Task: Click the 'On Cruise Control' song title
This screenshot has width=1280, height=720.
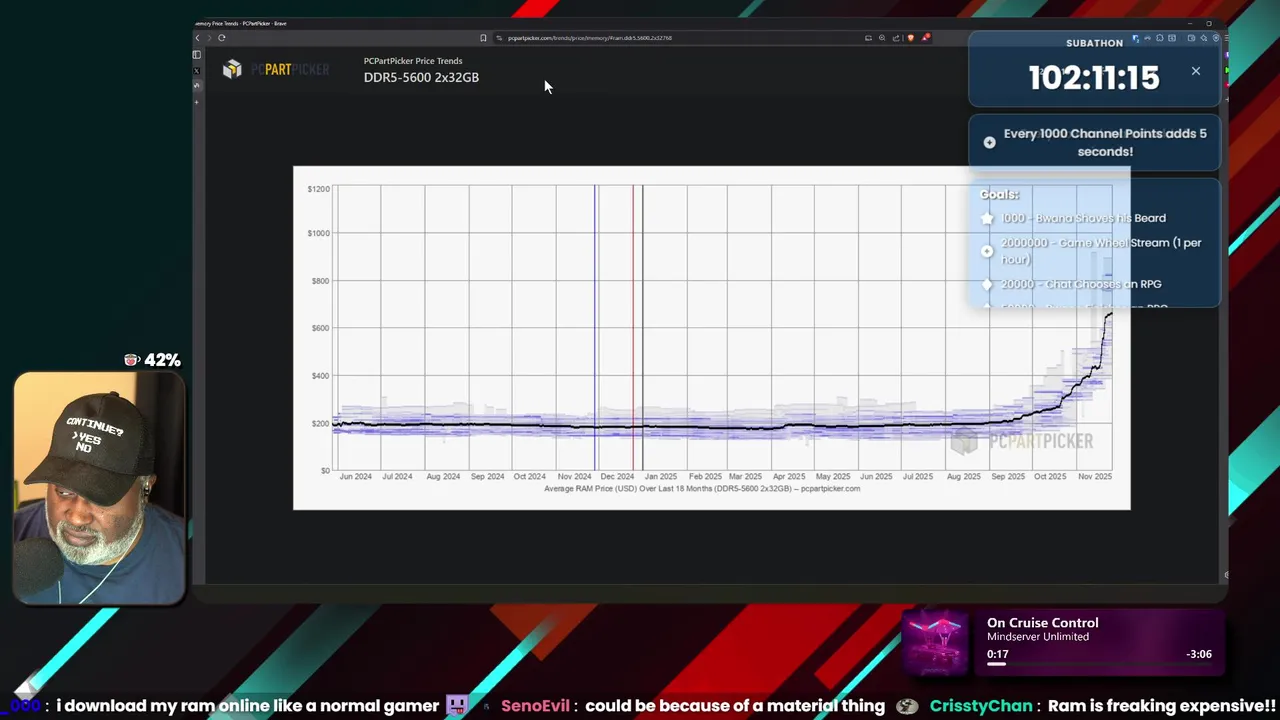Action: pyautogui.click(x=1042, y=623)
